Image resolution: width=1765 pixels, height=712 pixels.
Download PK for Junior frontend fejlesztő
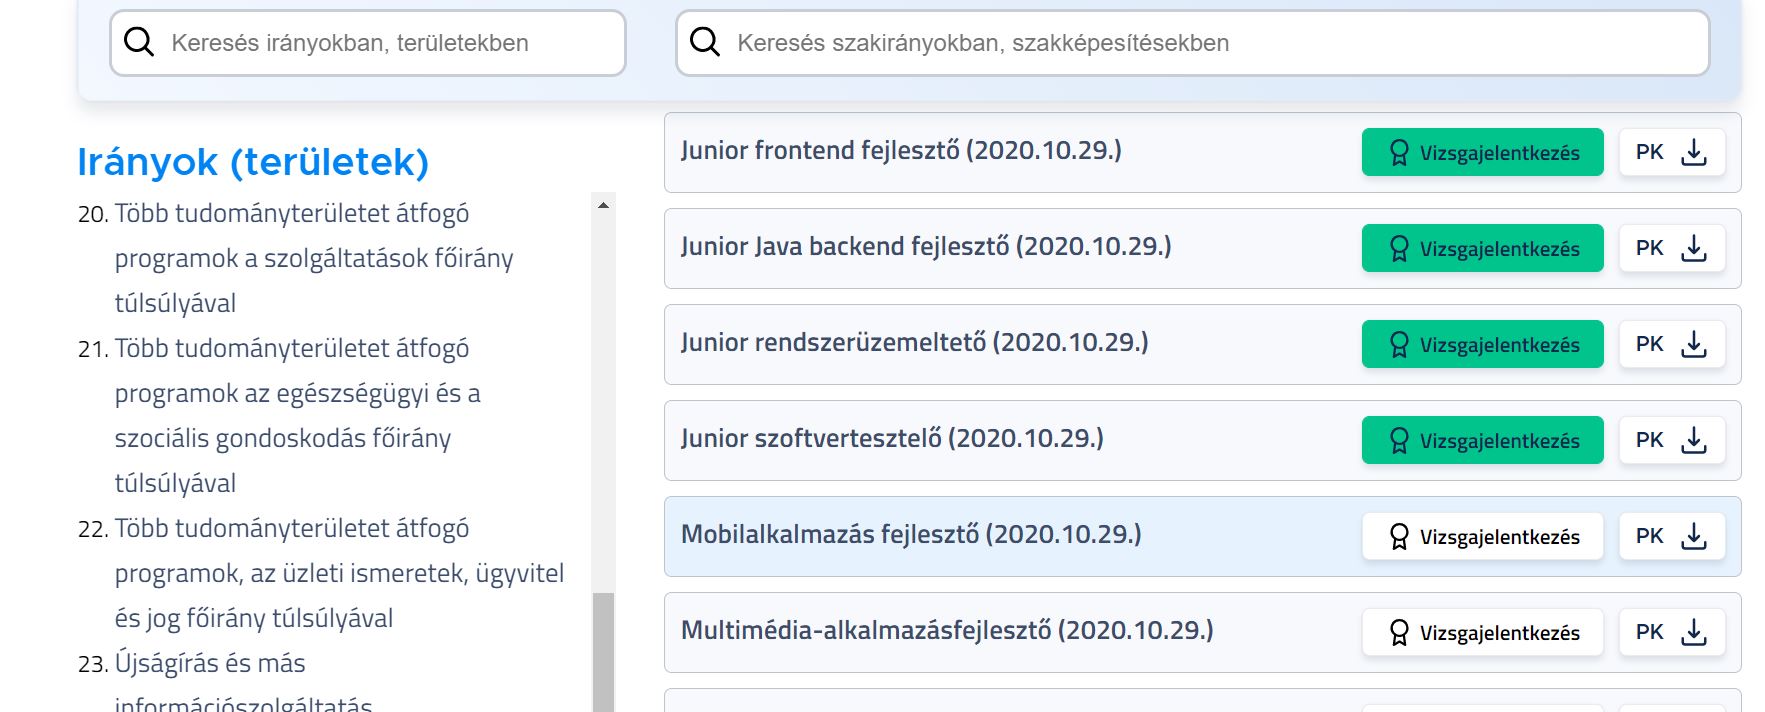1672,152
